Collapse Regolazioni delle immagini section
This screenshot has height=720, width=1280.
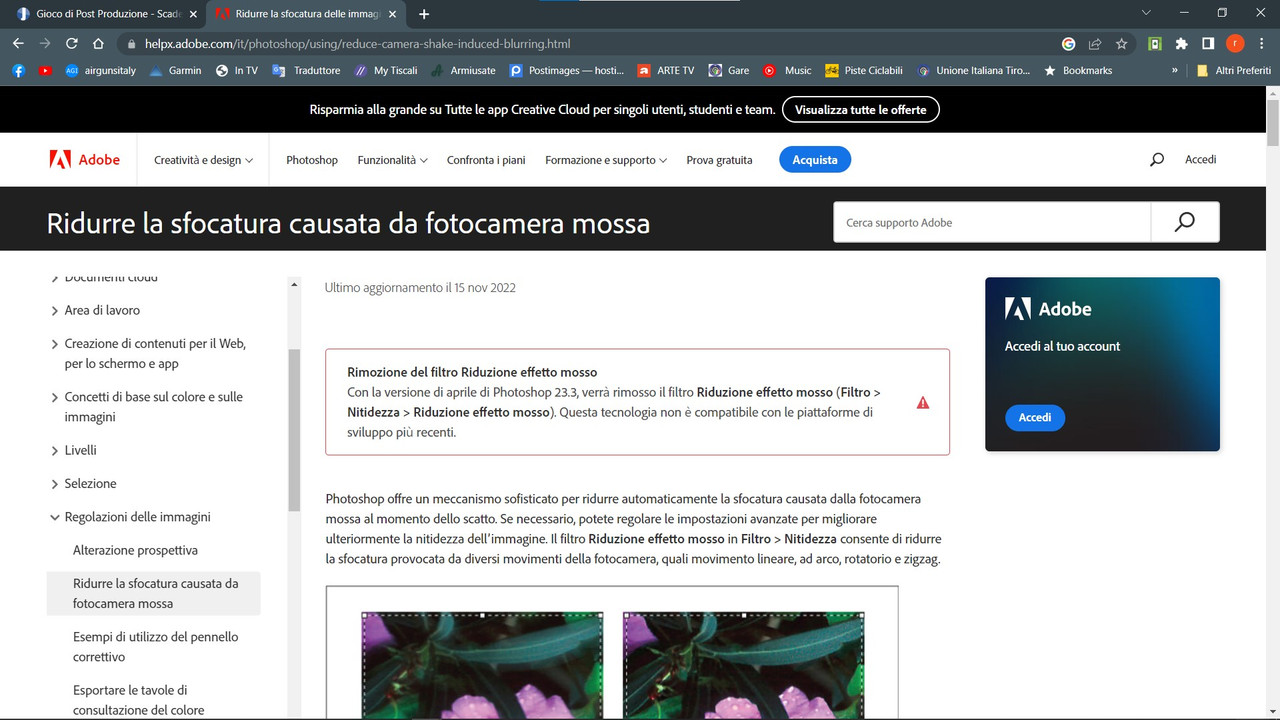[x=130, y=517]
